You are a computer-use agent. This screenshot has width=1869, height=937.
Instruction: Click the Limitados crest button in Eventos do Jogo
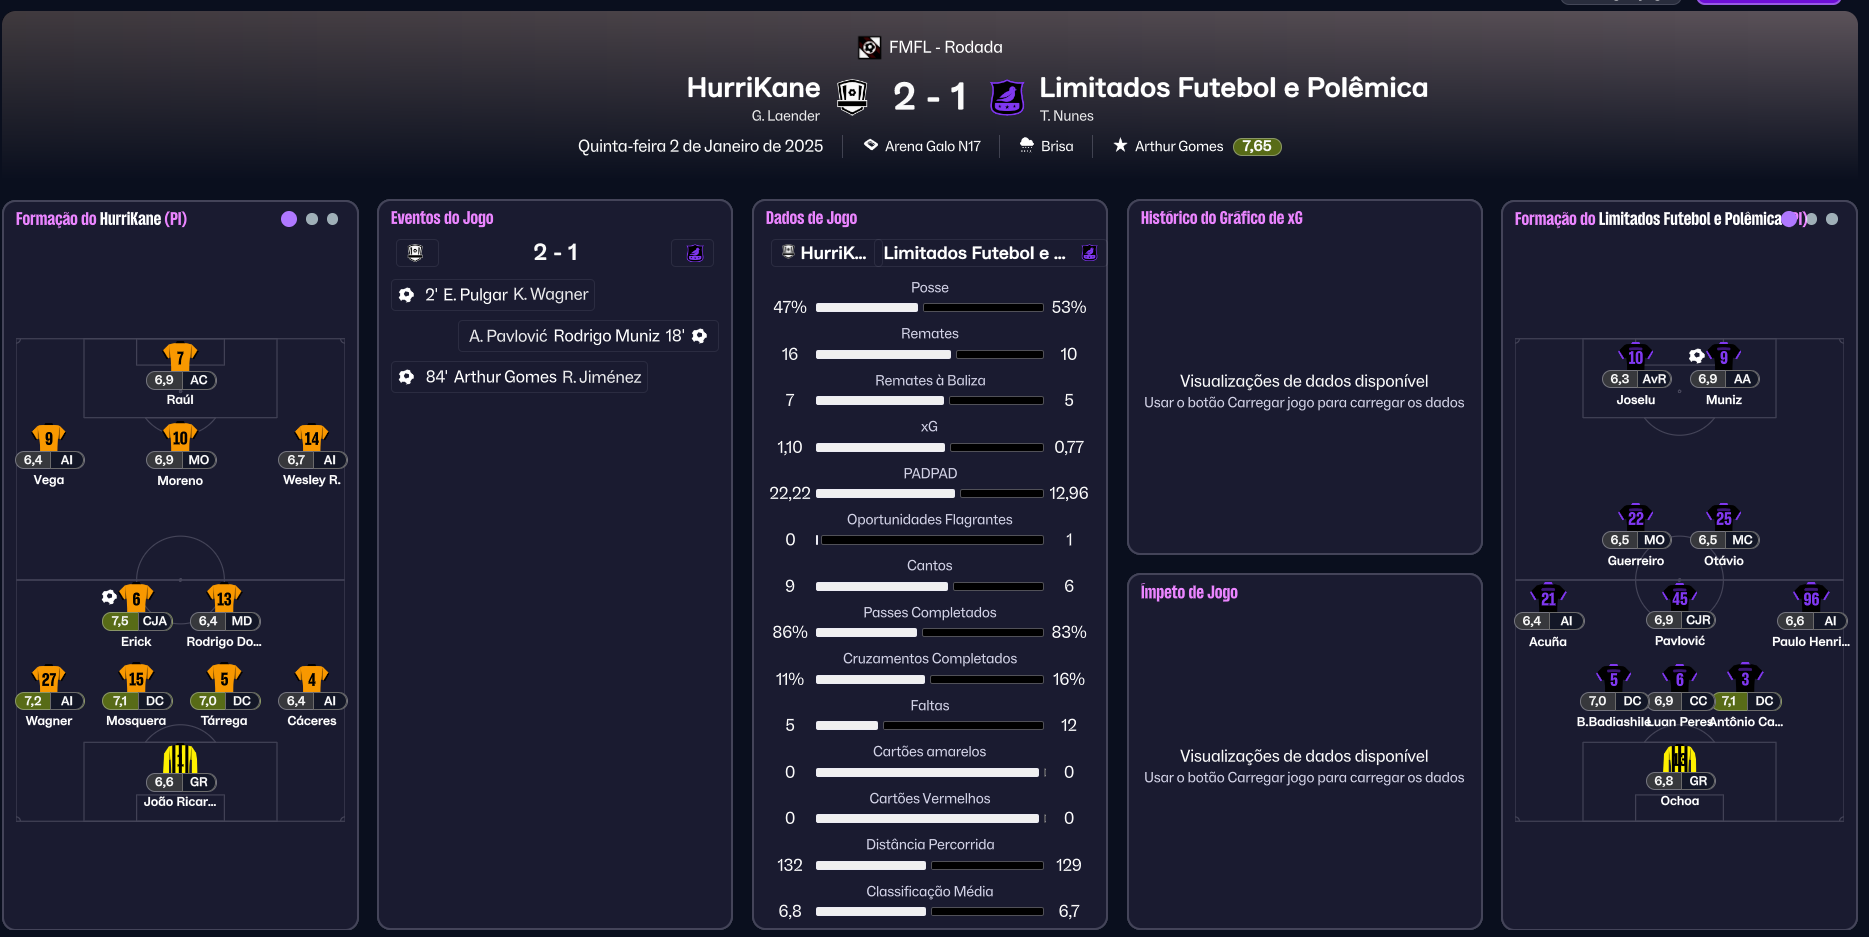pos(694,253)
